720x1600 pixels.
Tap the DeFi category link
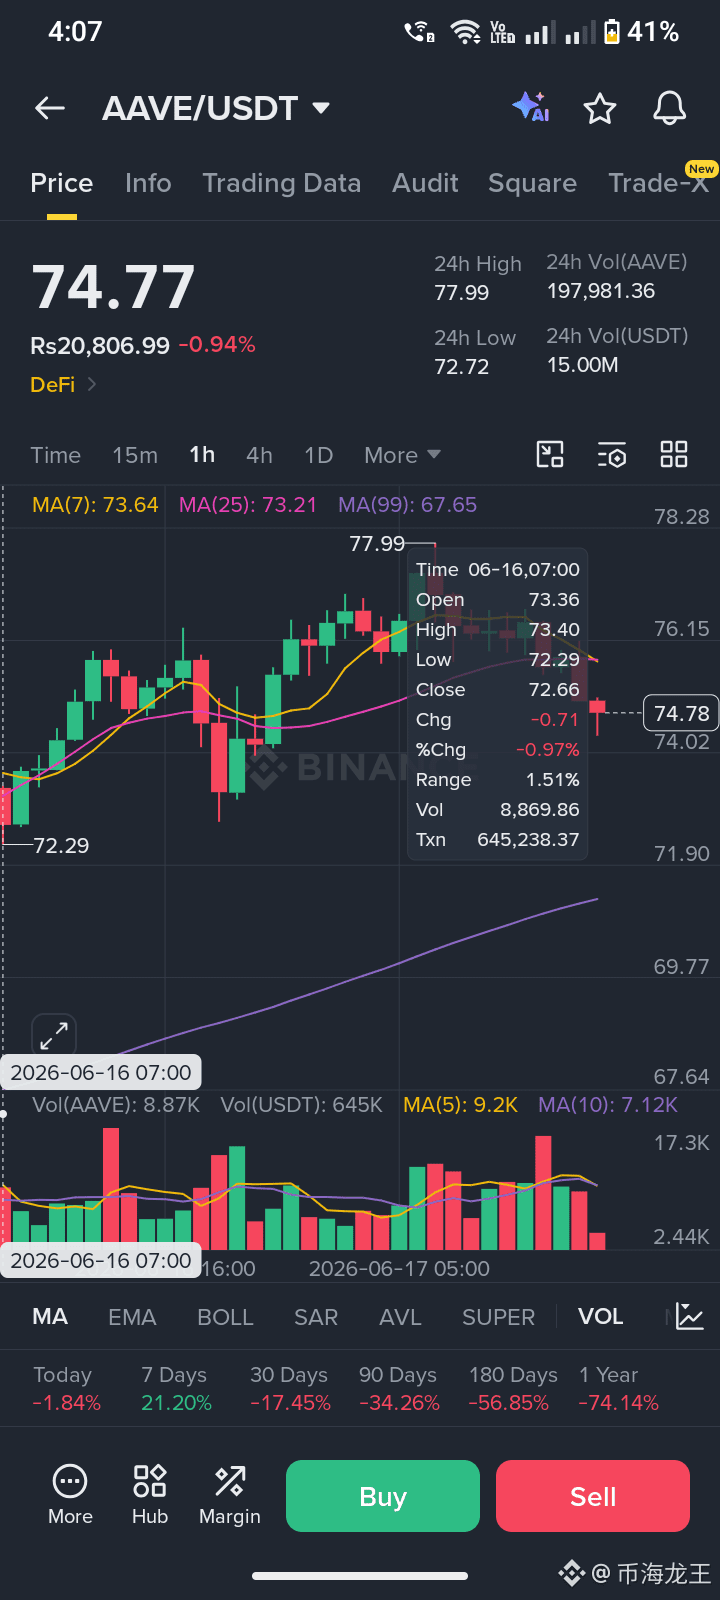(x=53, y=384)
